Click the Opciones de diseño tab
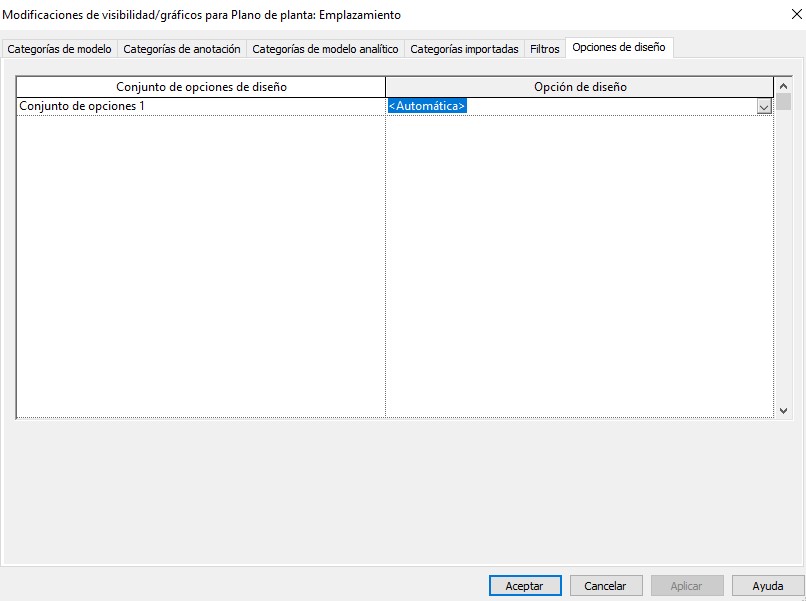Screen dimensions: 806x601 point(619,48)
